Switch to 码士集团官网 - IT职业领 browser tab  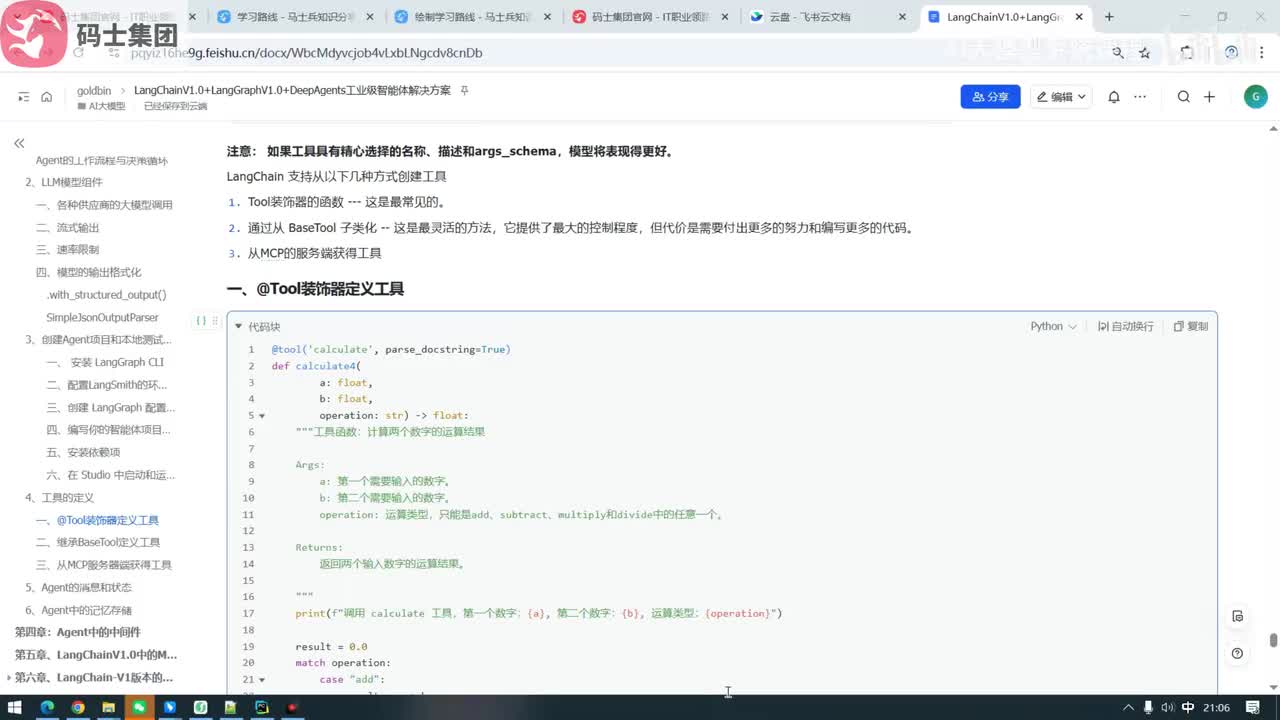[650, 17]
